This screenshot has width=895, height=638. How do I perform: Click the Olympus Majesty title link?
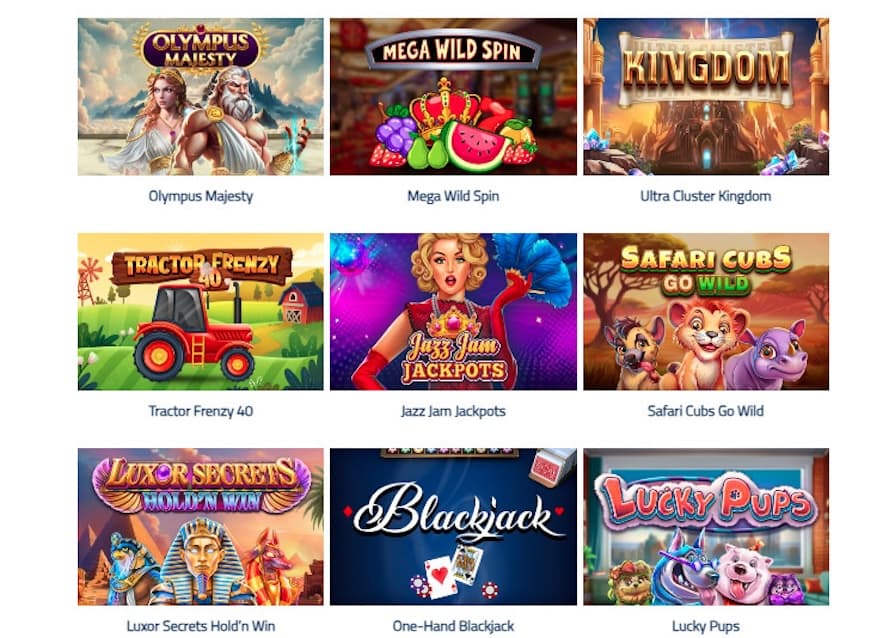(x=200, y=196)
